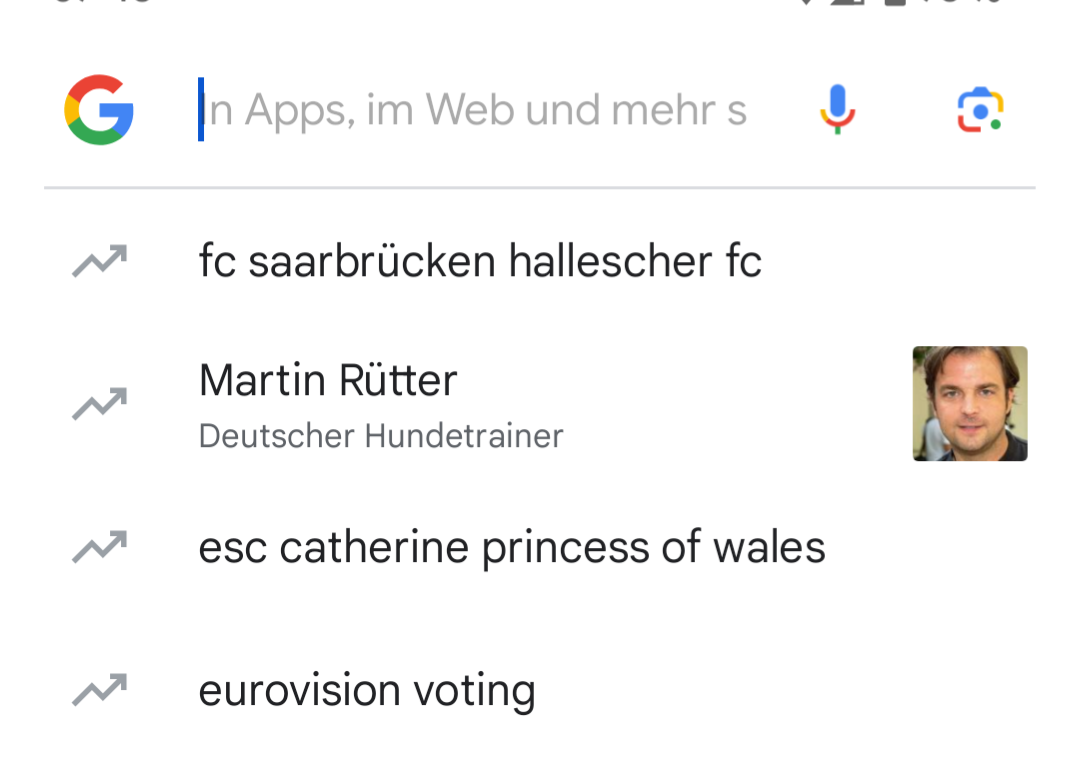Tap the trending arrow beside fc saarbrücken
The width and height of the screenshot is (1073, 767).
[100, 261]
